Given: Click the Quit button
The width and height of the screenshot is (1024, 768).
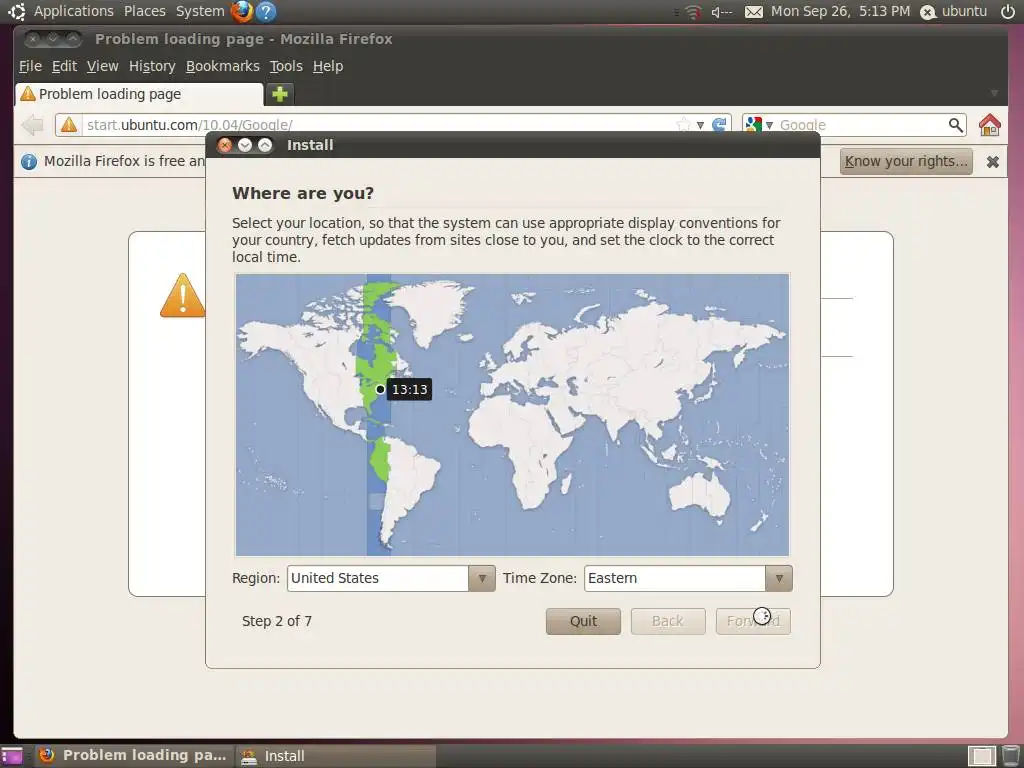Looking at the screenshot, I should point(583,621).
